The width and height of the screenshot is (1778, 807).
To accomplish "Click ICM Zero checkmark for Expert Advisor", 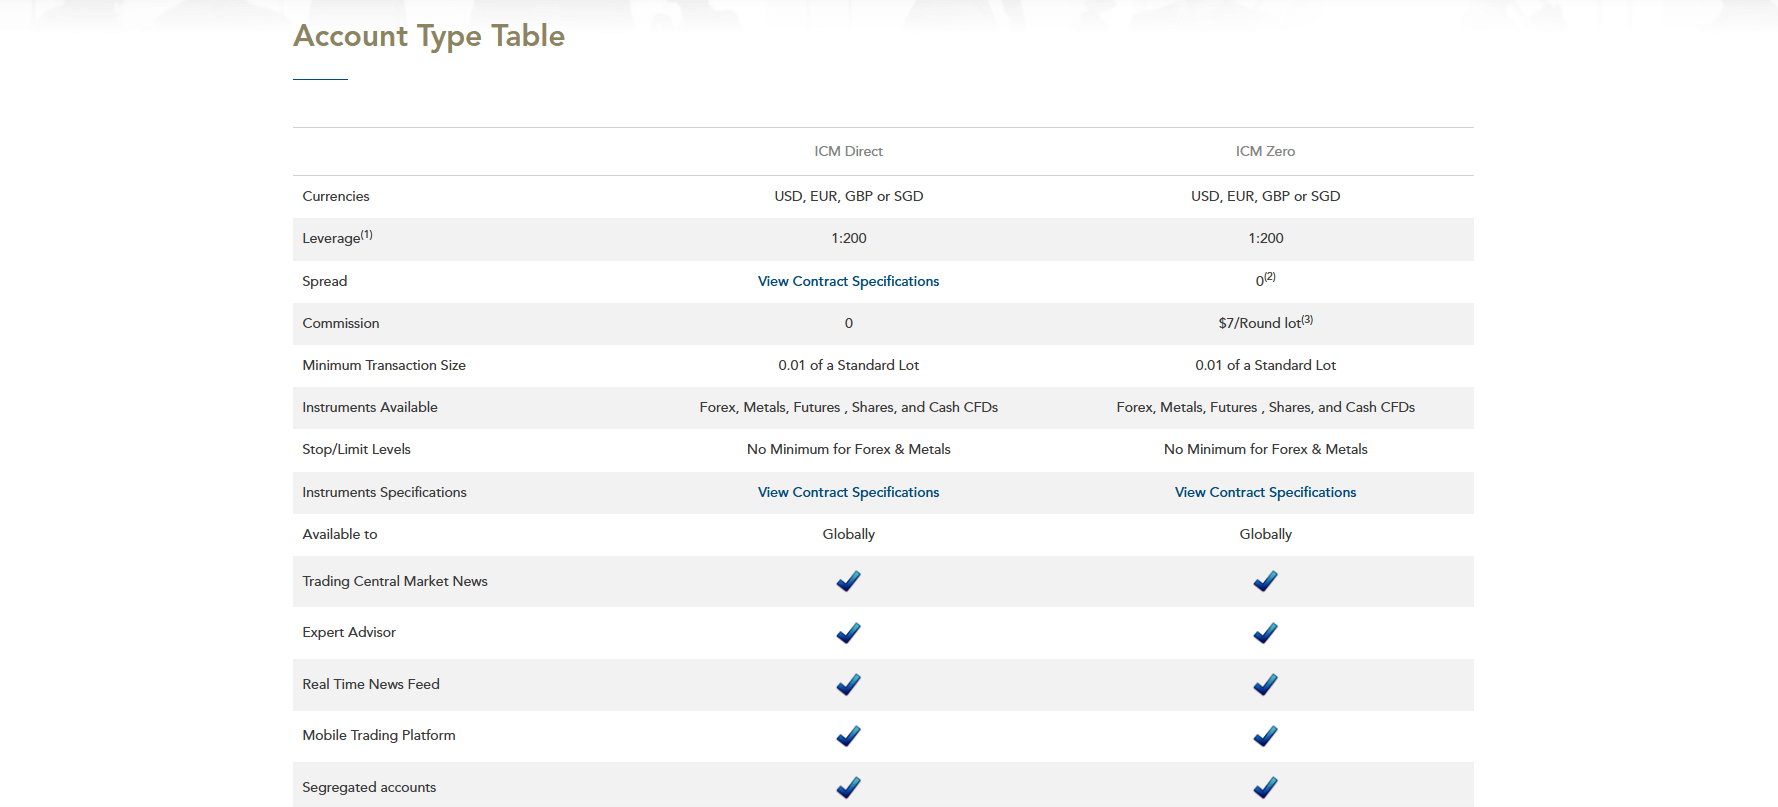I will click(x=1265, y=633).
